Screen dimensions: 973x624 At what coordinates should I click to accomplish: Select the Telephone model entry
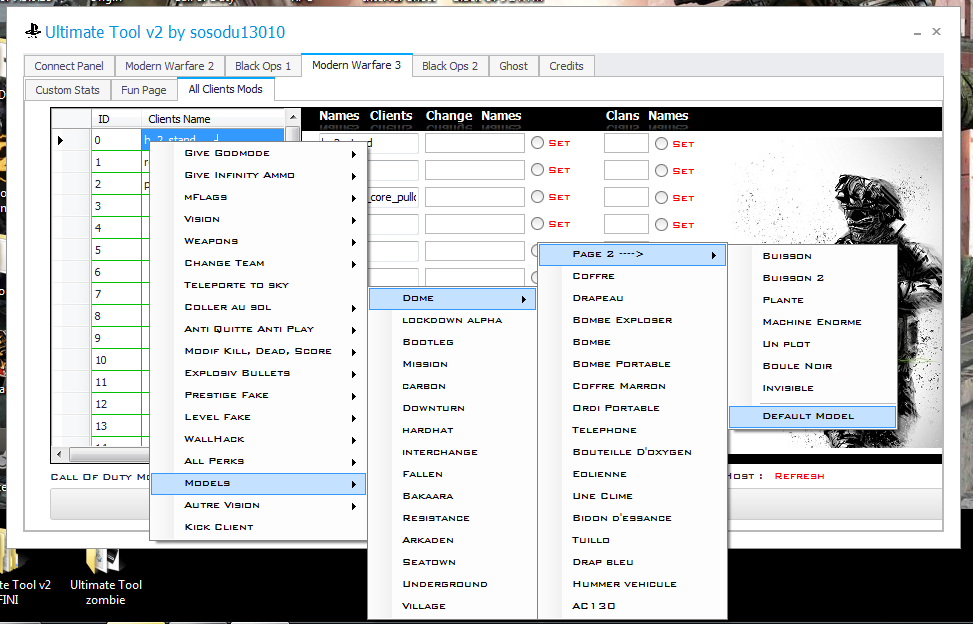tap(632, 430)
